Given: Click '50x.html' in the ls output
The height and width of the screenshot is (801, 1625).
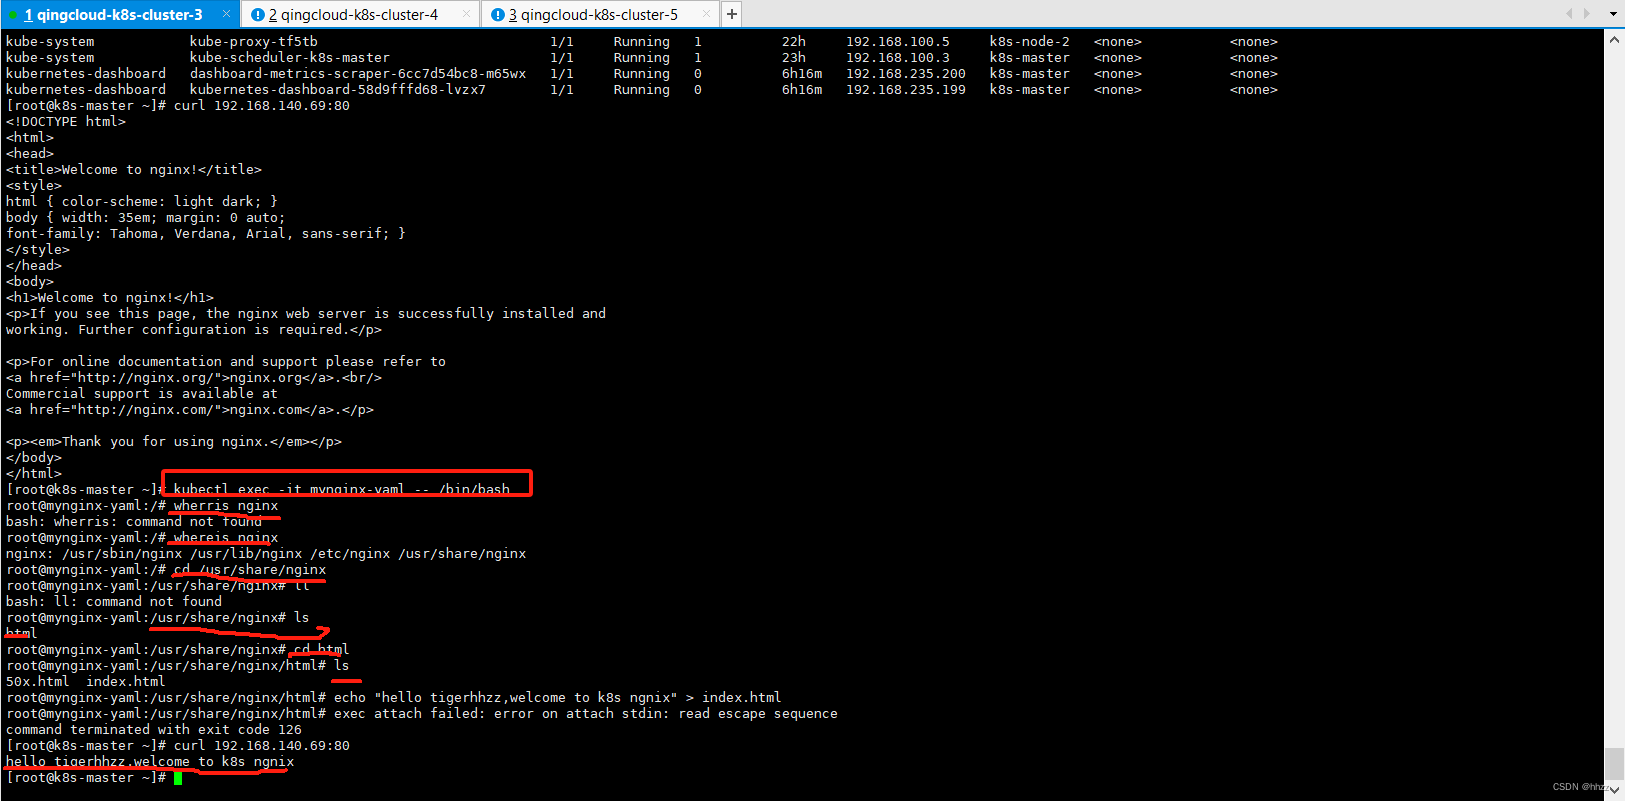Looking at the screenshot, I should [38, 682].
